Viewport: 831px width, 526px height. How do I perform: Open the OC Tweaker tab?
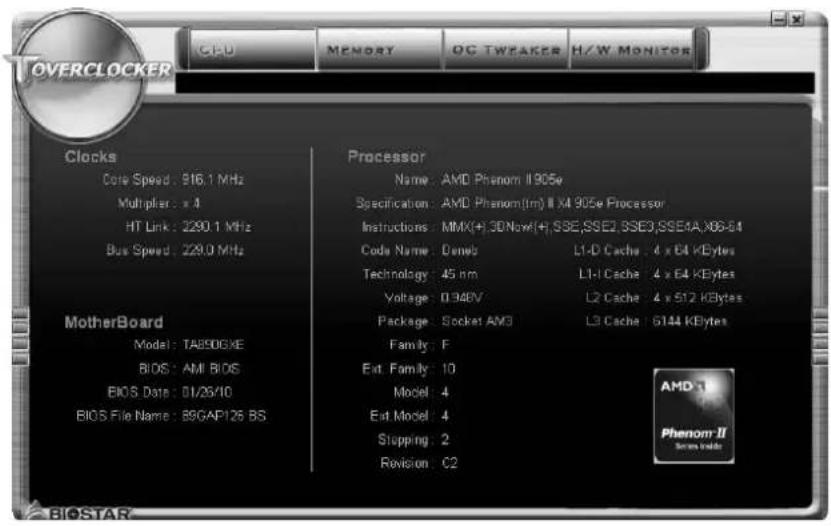pos(506,49)
